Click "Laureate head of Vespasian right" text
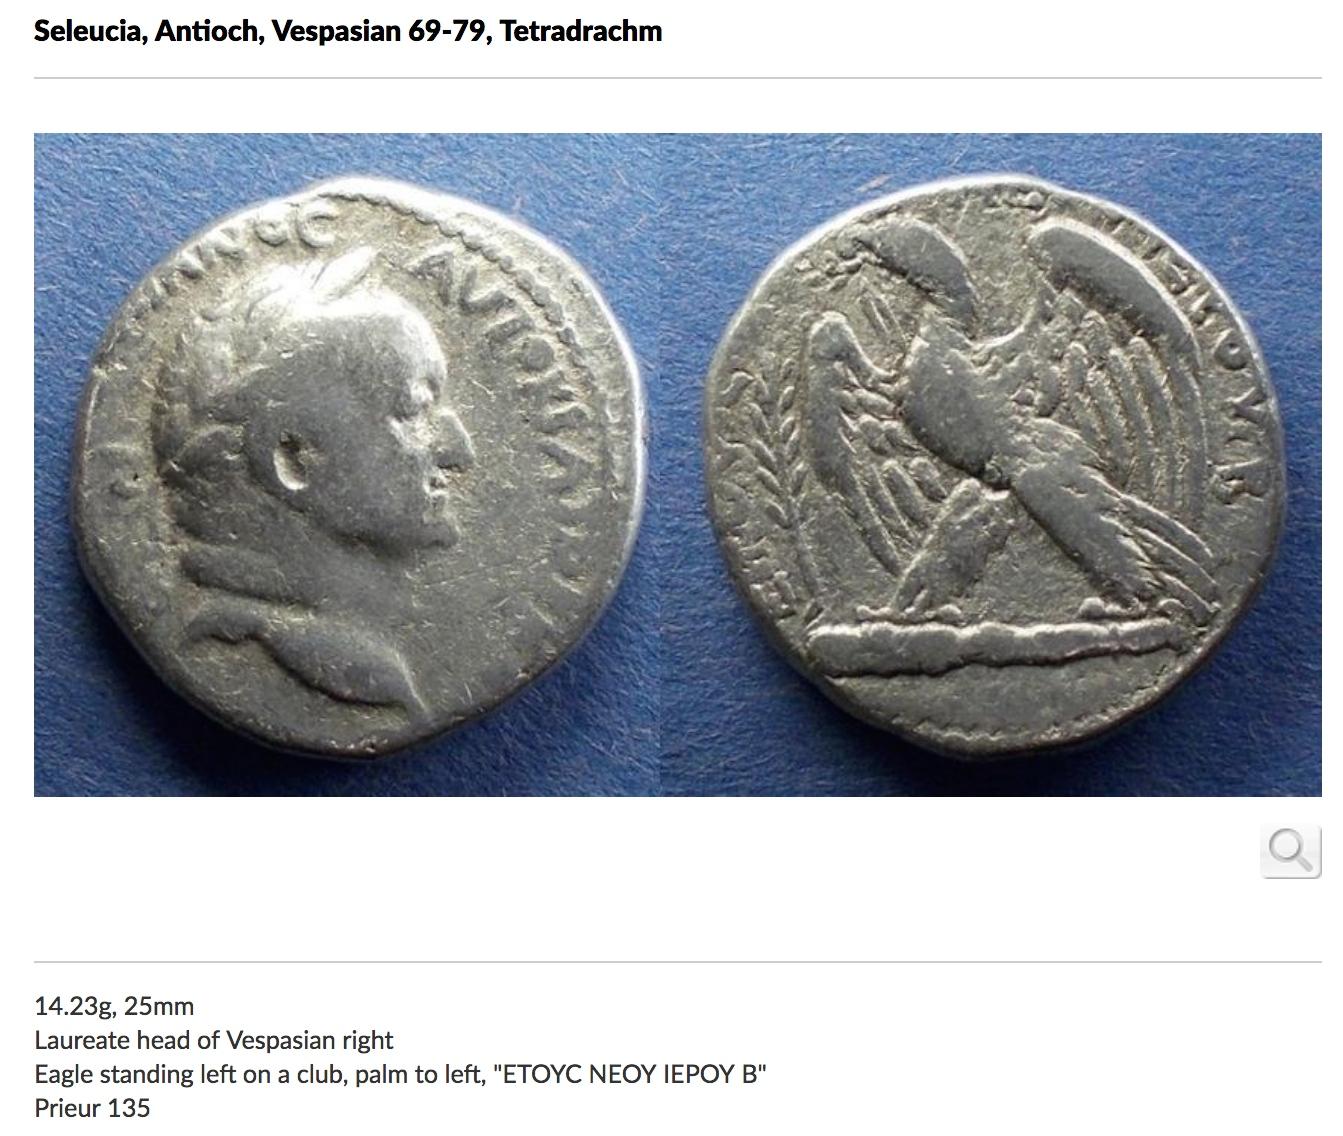The height and width of the screenshot is (1136, 1343). click(x=214, y=1040)
